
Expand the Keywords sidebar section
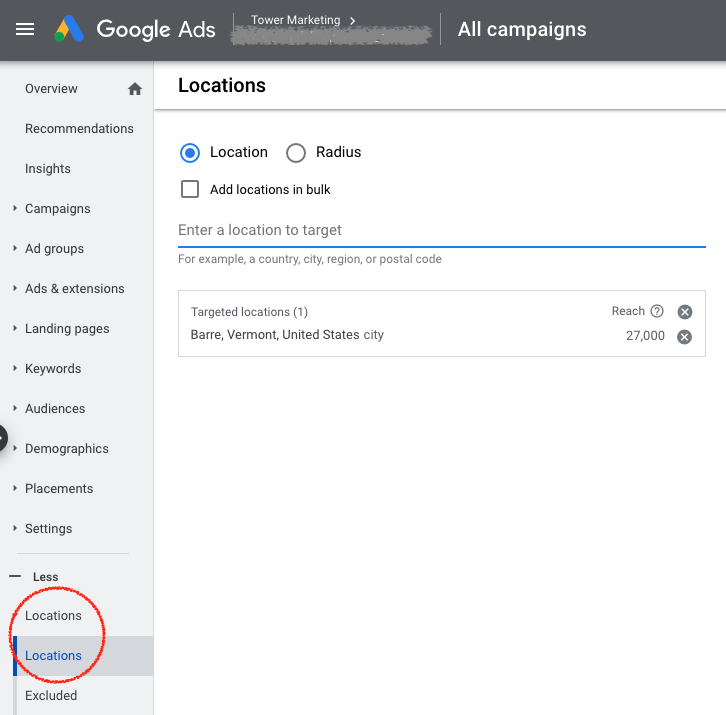[15, 369]
